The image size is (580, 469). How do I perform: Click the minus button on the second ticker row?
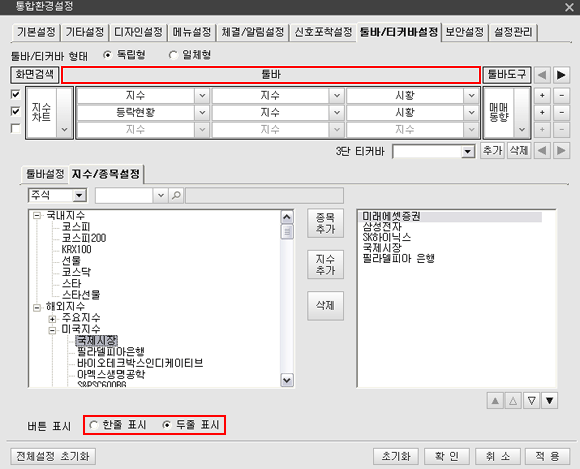pos(562,112)
